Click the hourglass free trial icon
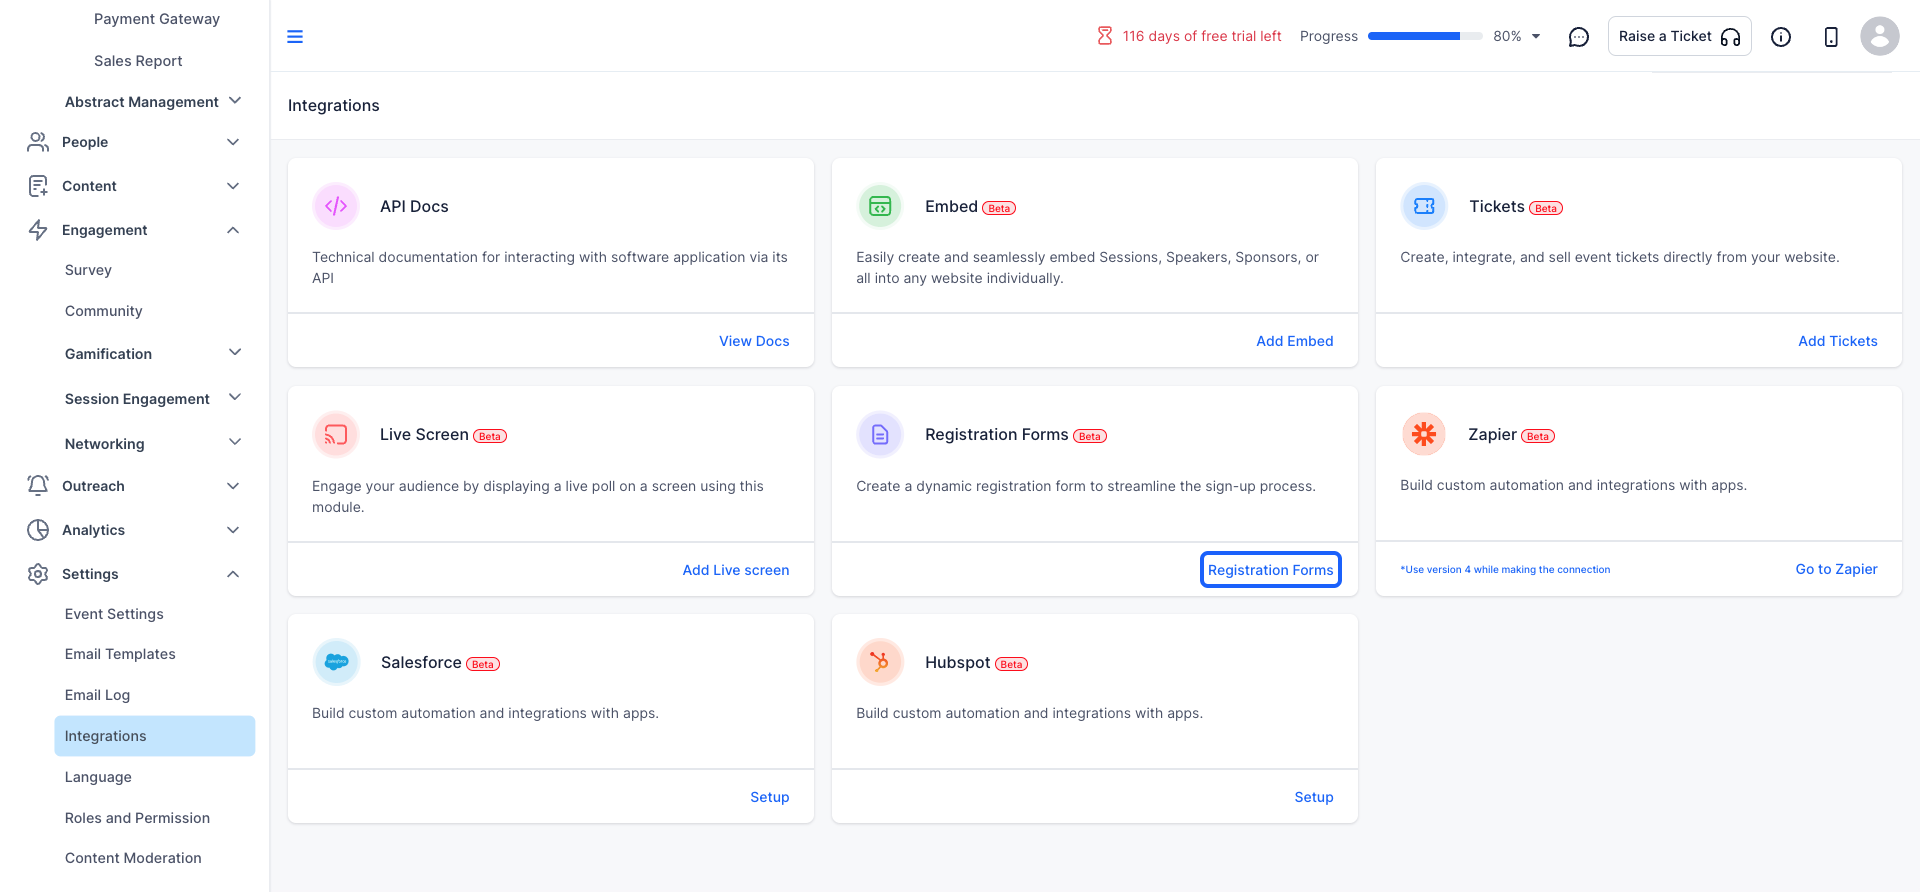 (1105, 36)
